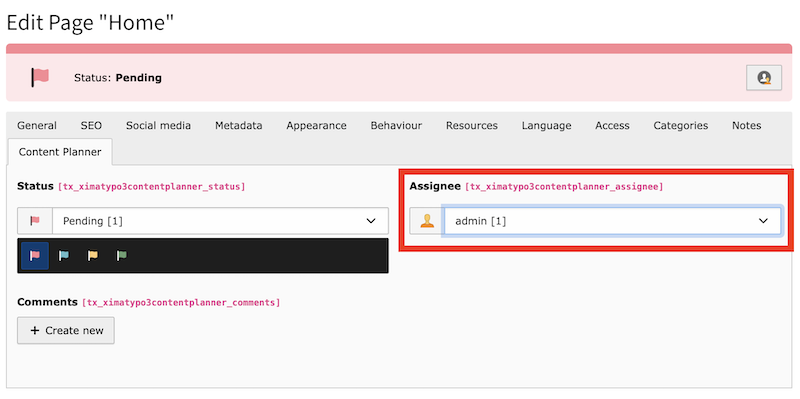Click Create new comment button

[x=66, y=331]
